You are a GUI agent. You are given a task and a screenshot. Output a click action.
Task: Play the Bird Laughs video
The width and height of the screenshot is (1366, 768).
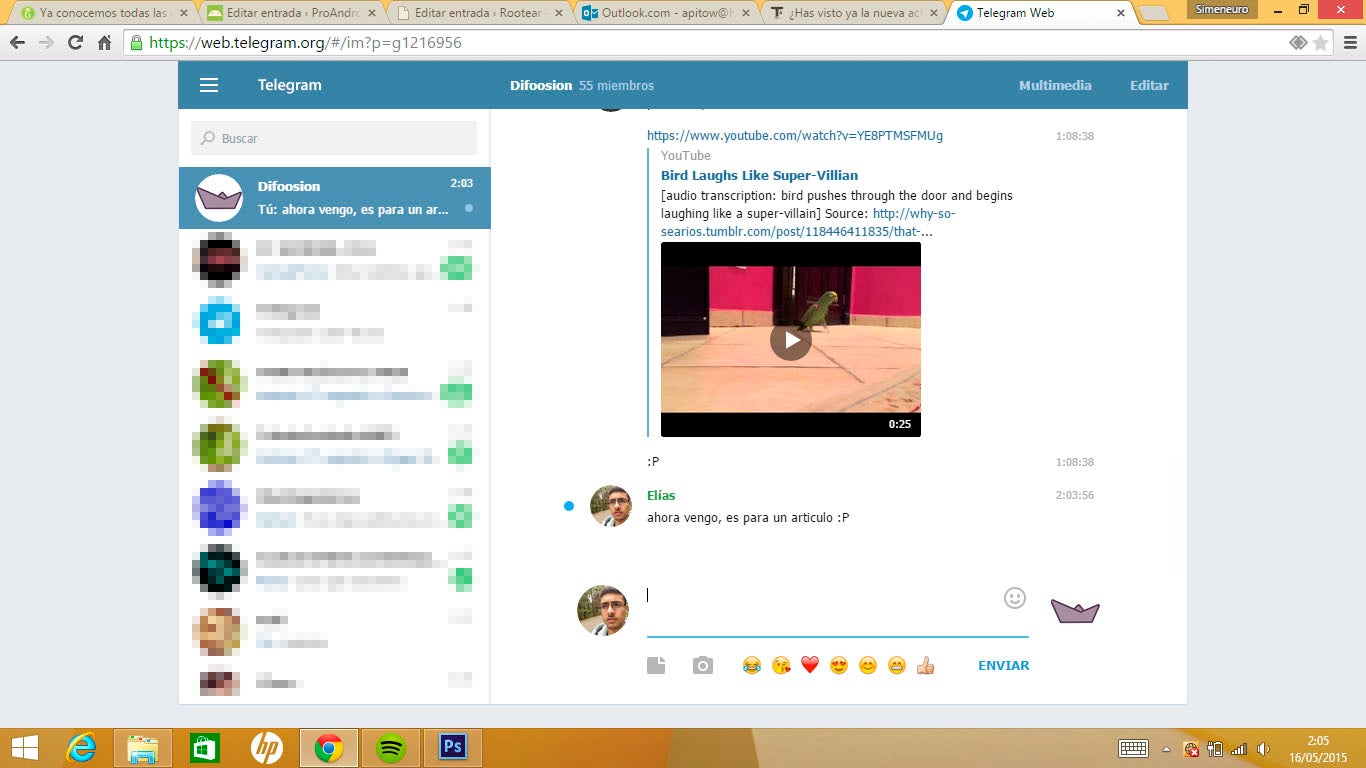click(791, 340)
